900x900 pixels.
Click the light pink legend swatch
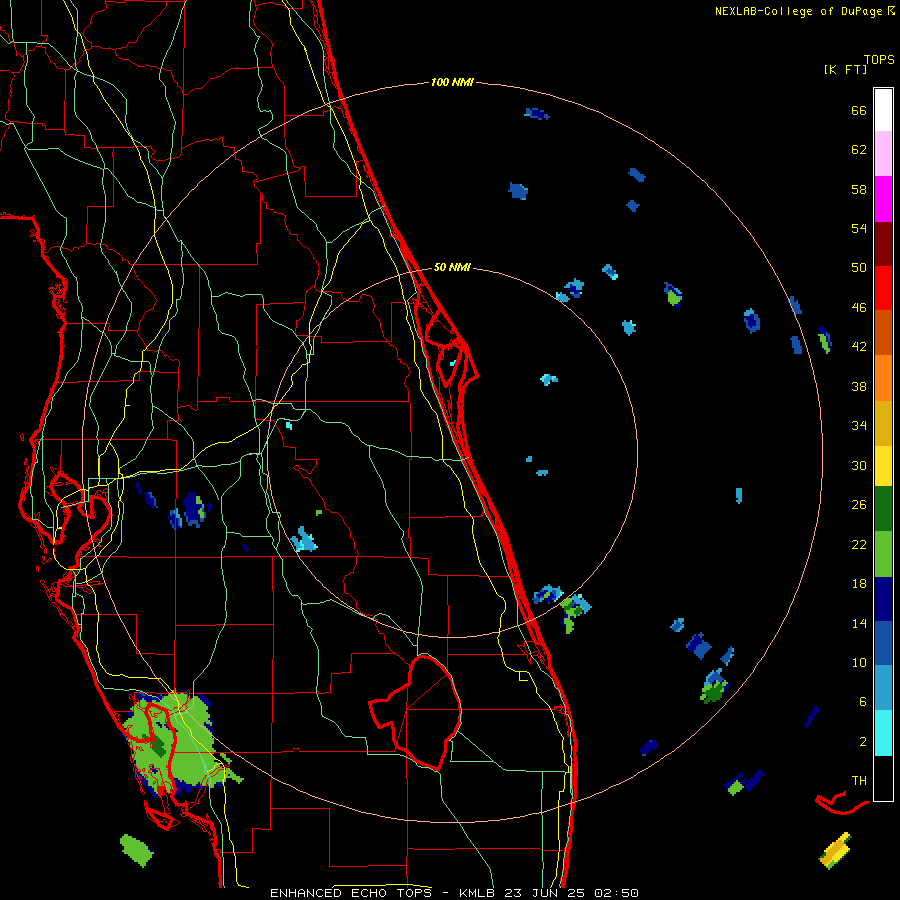[x=883, y=154]
